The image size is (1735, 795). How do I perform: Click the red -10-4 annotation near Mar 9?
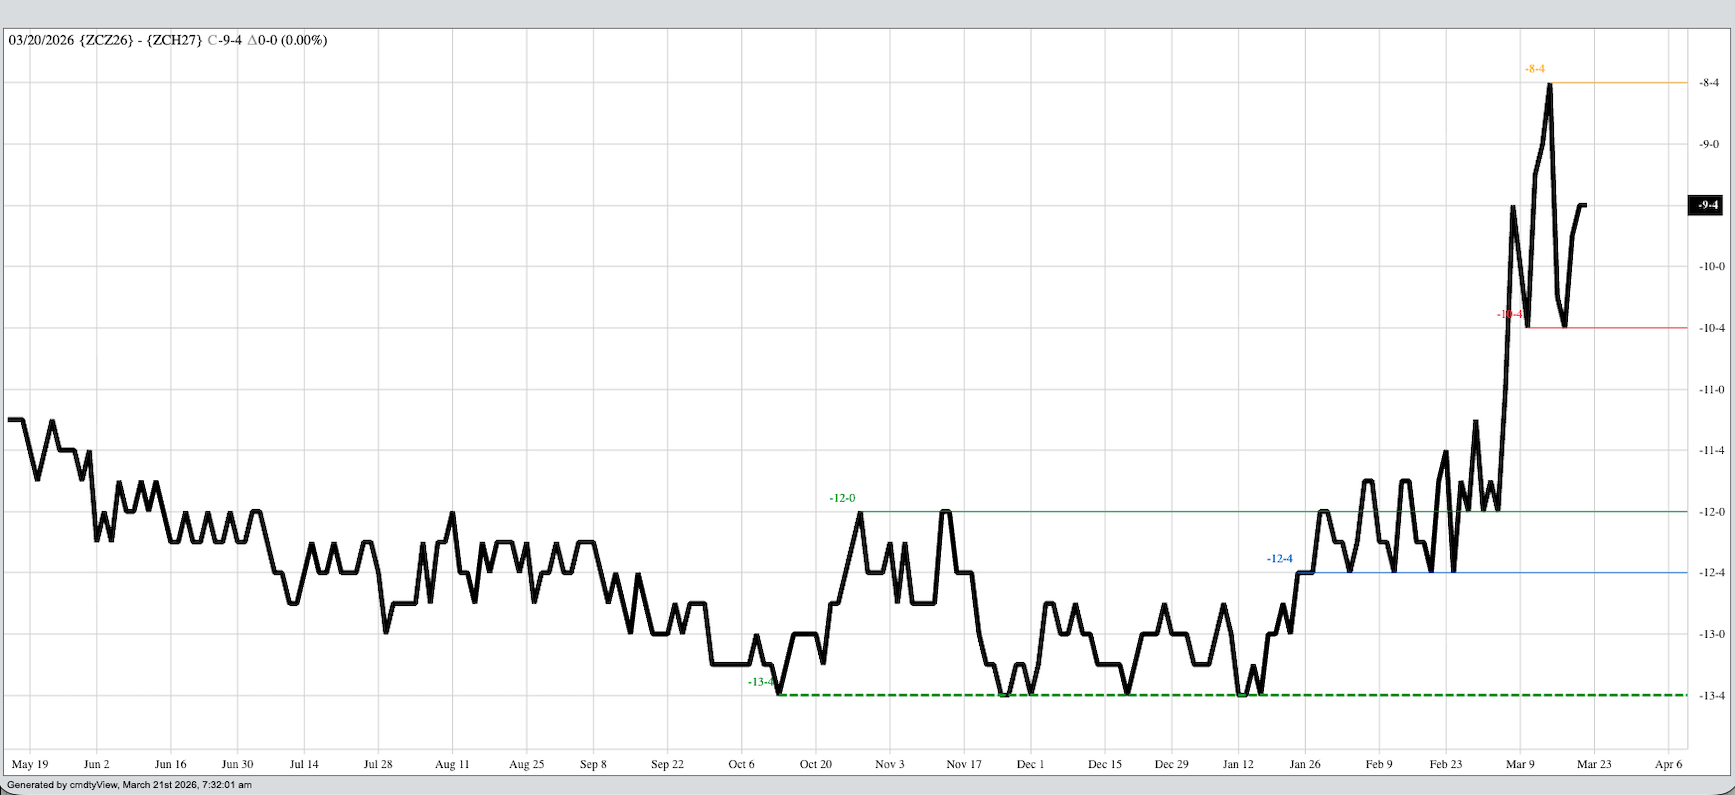tap(1509, 314)
